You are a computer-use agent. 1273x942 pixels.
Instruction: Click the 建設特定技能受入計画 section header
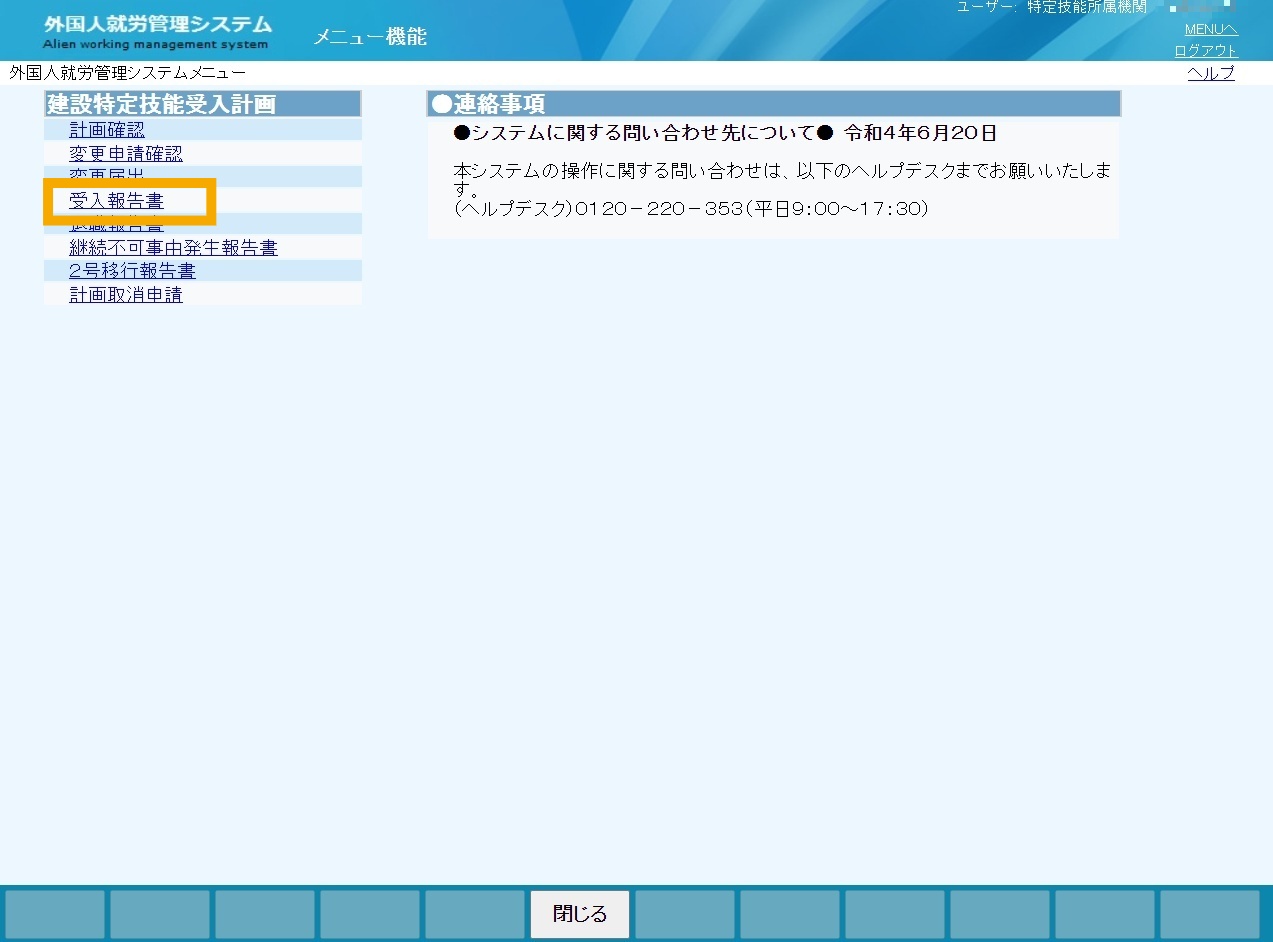tap(202, 104)
